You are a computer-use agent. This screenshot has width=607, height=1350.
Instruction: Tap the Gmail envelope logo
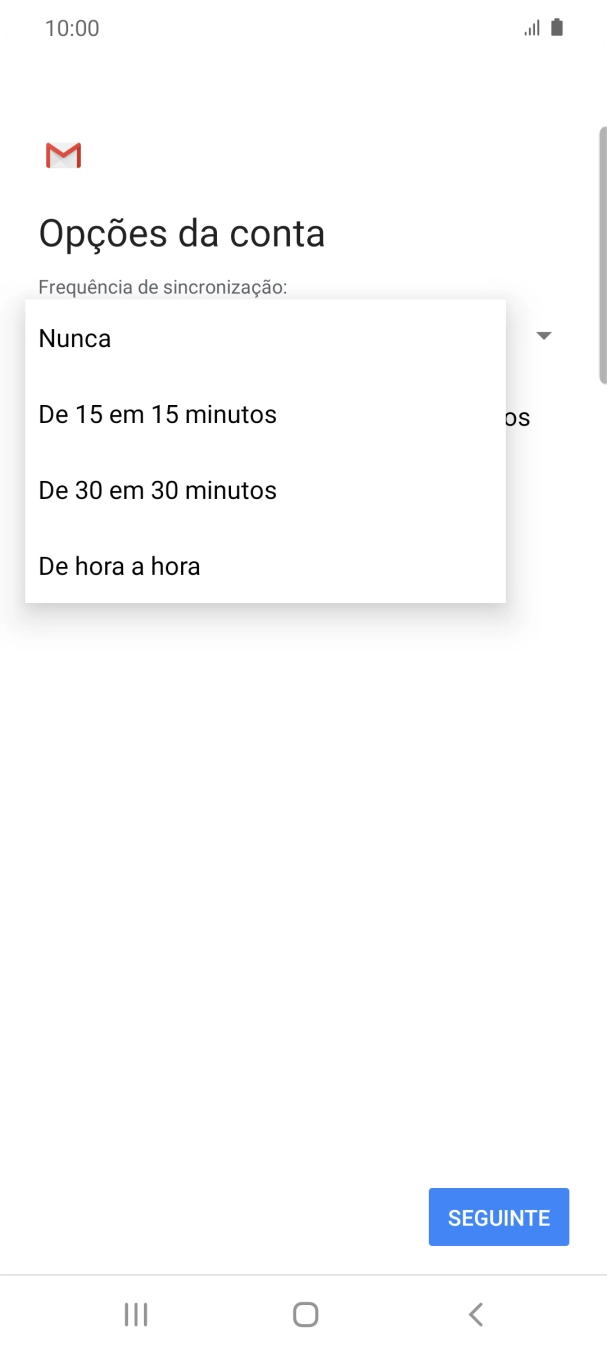pyautogui.click(x=63, y=155)
